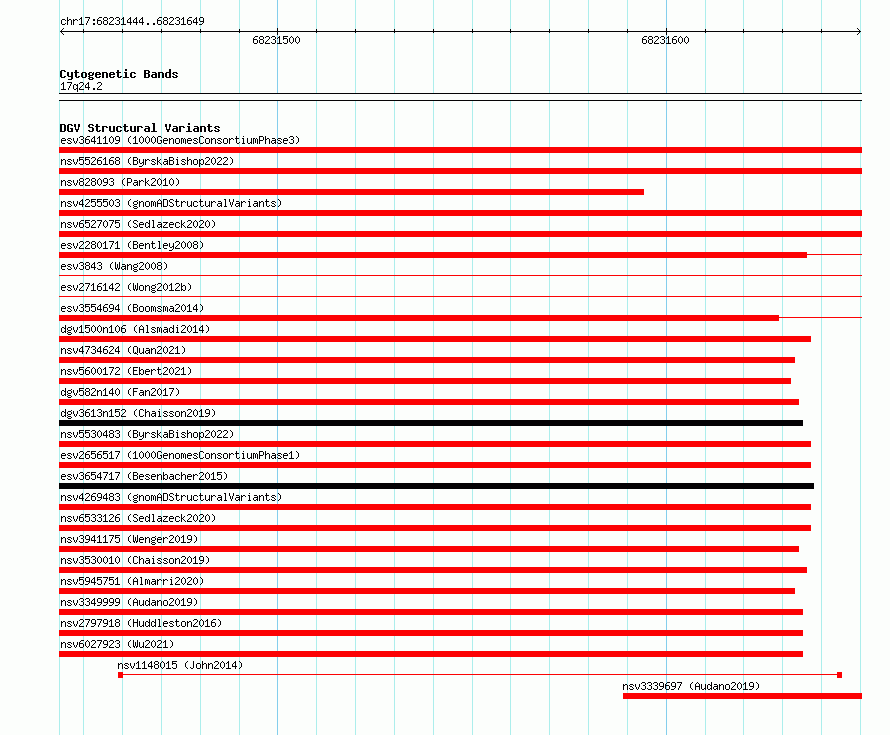Open the DGV Structural Variants track title
This screenshot has height=735, width=890.
(140, 128)
